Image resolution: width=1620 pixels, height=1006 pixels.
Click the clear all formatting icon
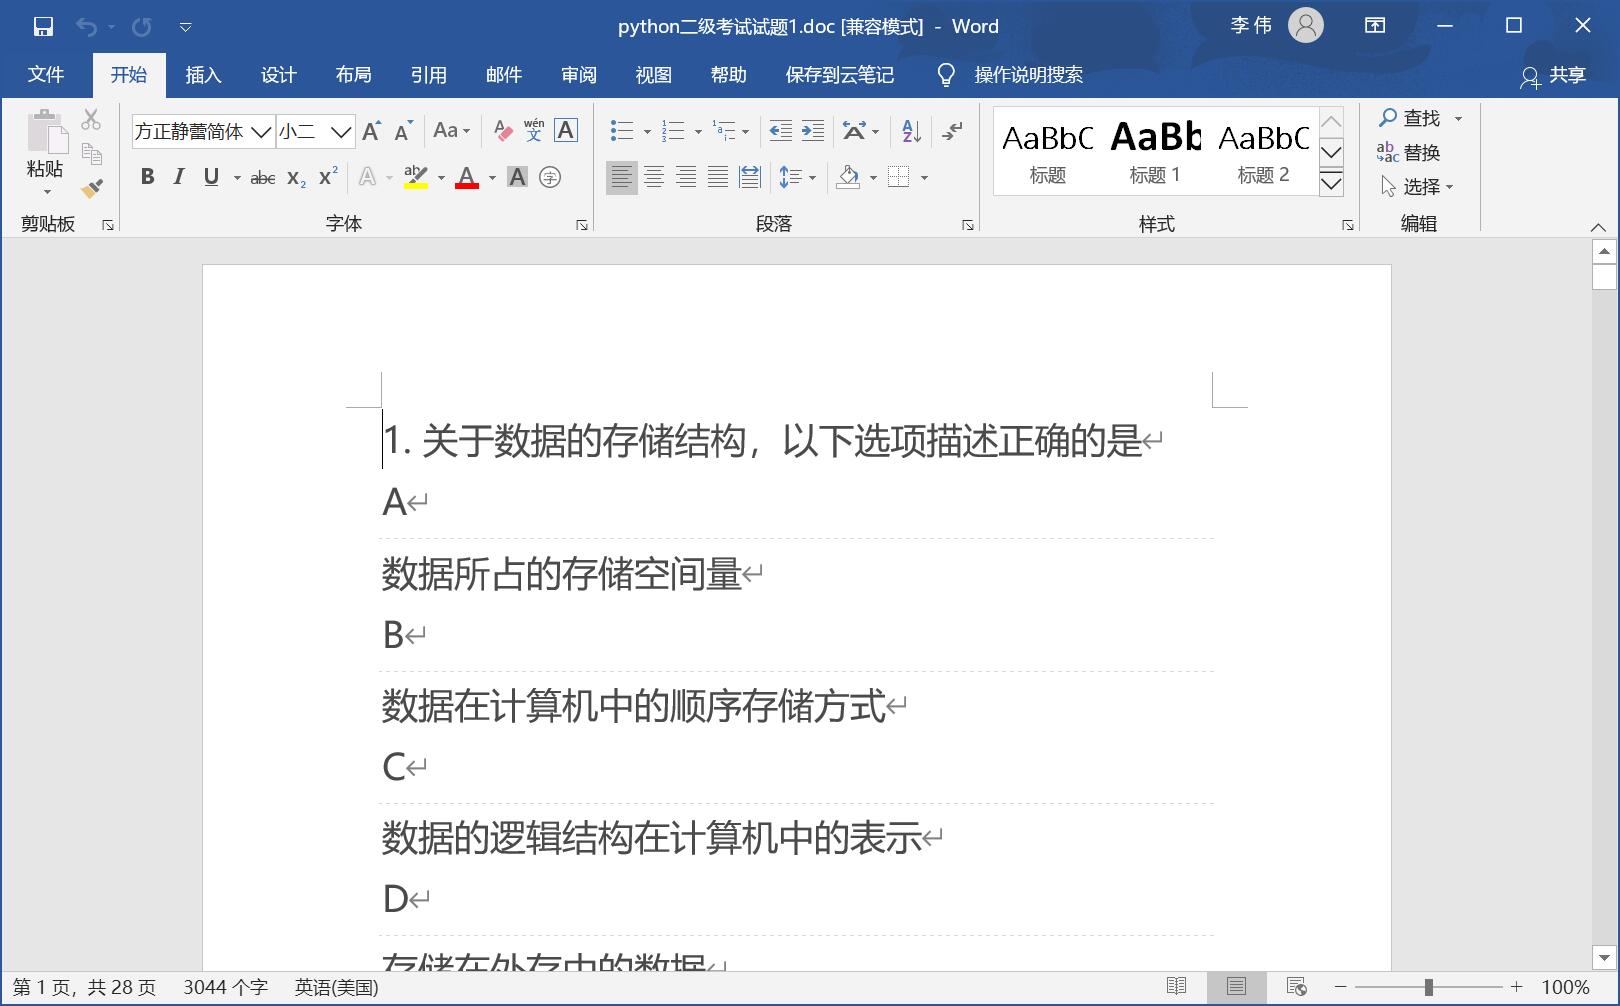pos(502,130)
